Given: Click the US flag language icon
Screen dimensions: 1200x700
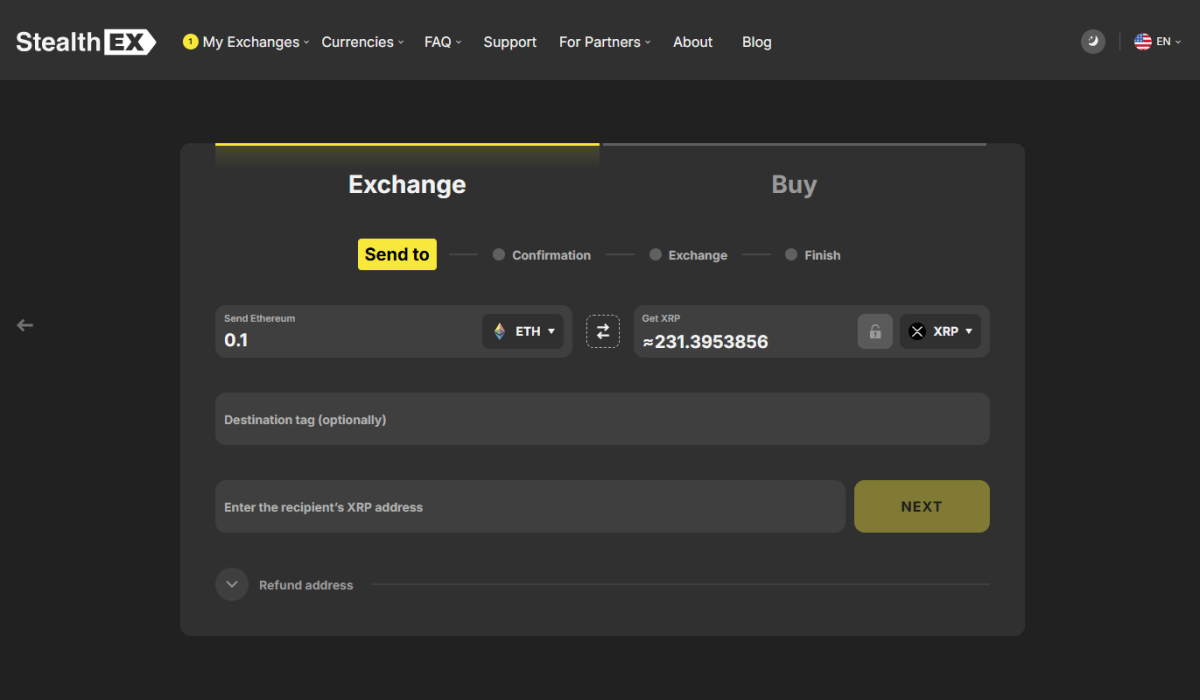Looking at the screenshot, I should pyautogui.click(x=1142, y=42).
